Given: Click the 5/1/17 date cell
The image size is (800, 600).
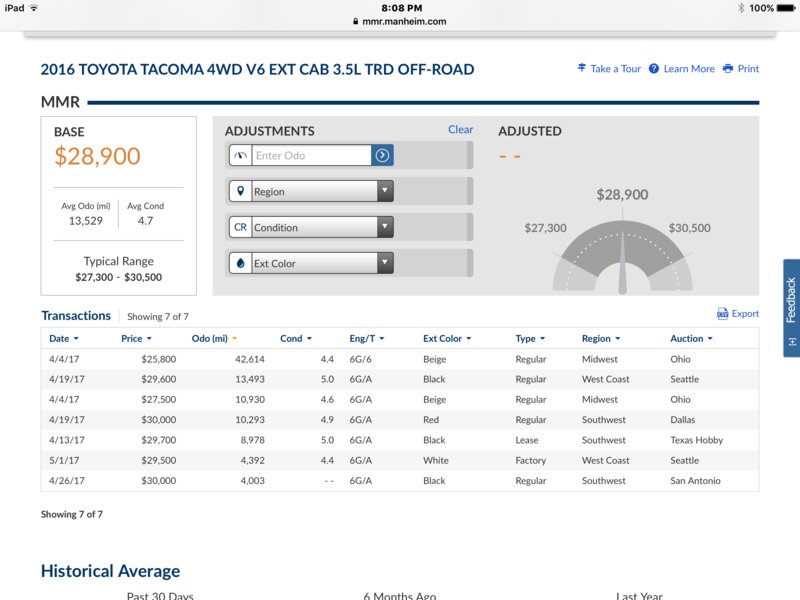Looking at the screenshot, I should pos(64,460).
